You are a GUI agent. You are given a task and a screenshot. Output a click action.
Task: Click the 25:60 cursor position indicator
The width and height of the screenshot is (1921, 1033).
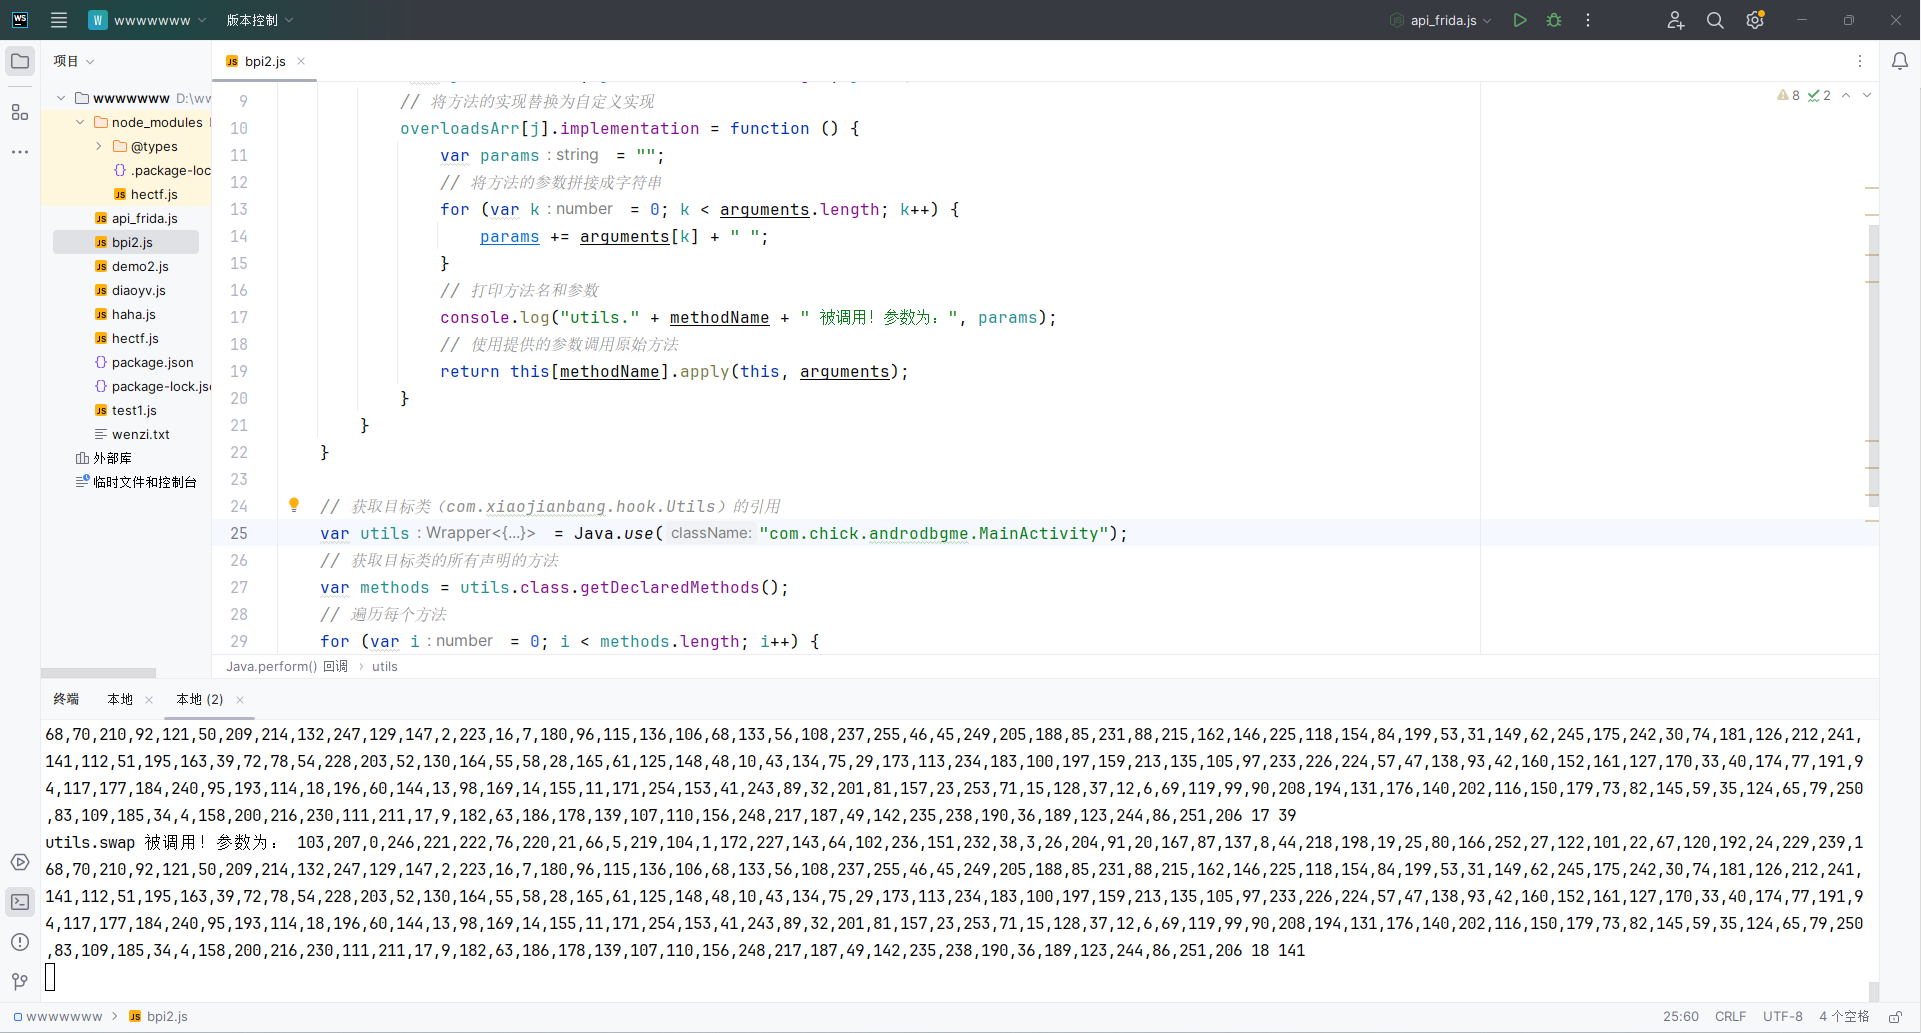(1681, 1016)
